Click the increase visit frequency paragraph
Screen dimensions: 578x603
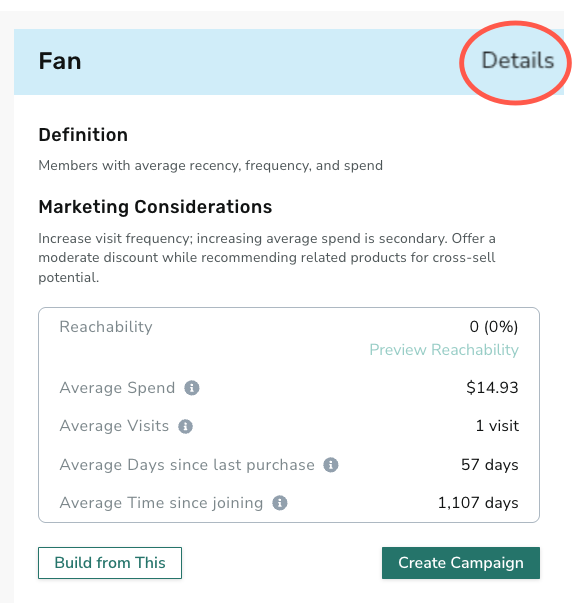tap(267, 258)
